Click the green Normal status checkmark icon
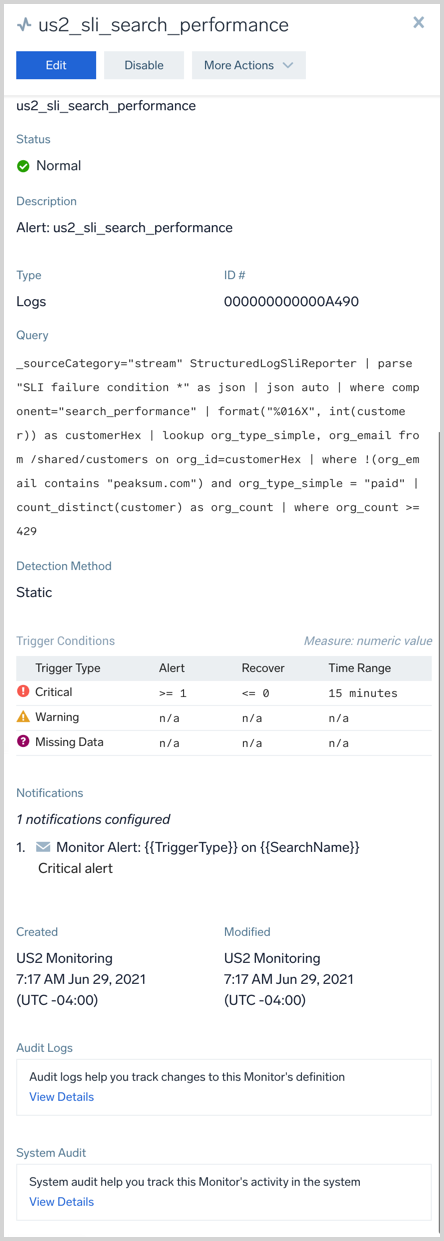 (23, 166)
